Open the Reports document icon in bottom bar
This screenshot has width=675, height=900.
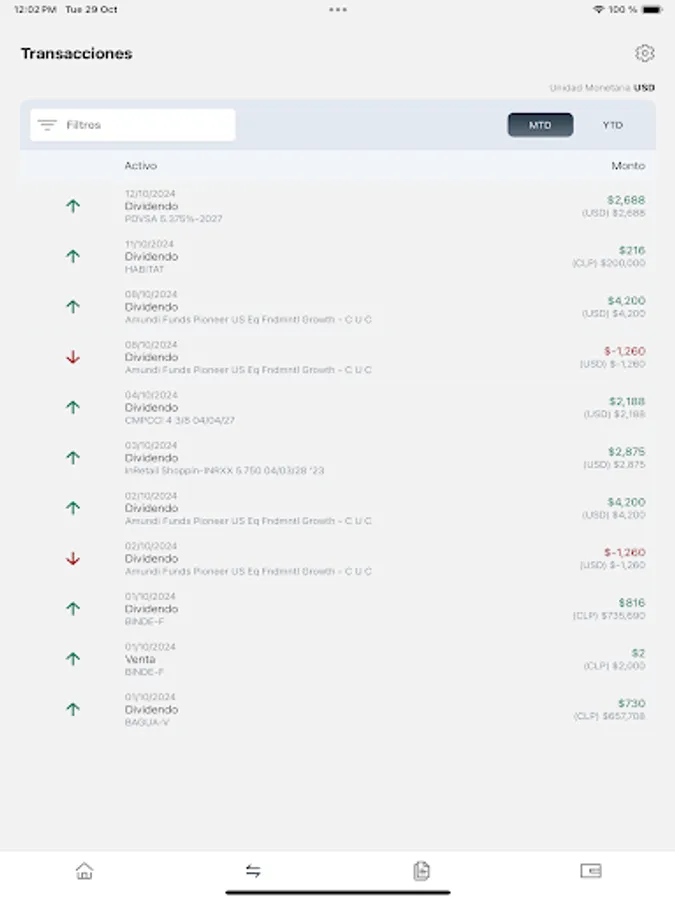point(421,871)
